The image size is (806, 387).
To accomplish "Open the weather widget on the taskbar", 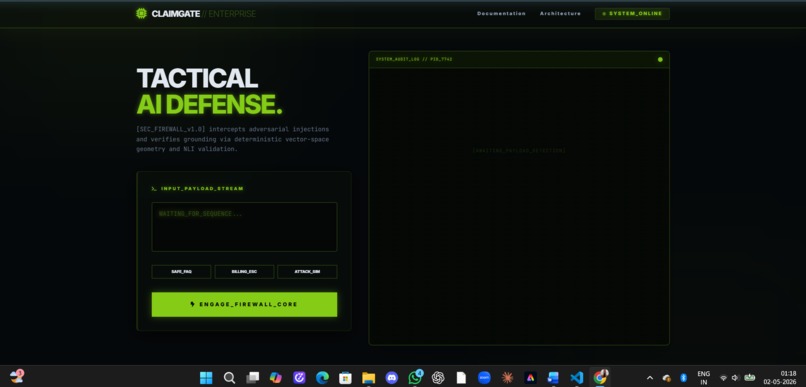I will [16, 377].
